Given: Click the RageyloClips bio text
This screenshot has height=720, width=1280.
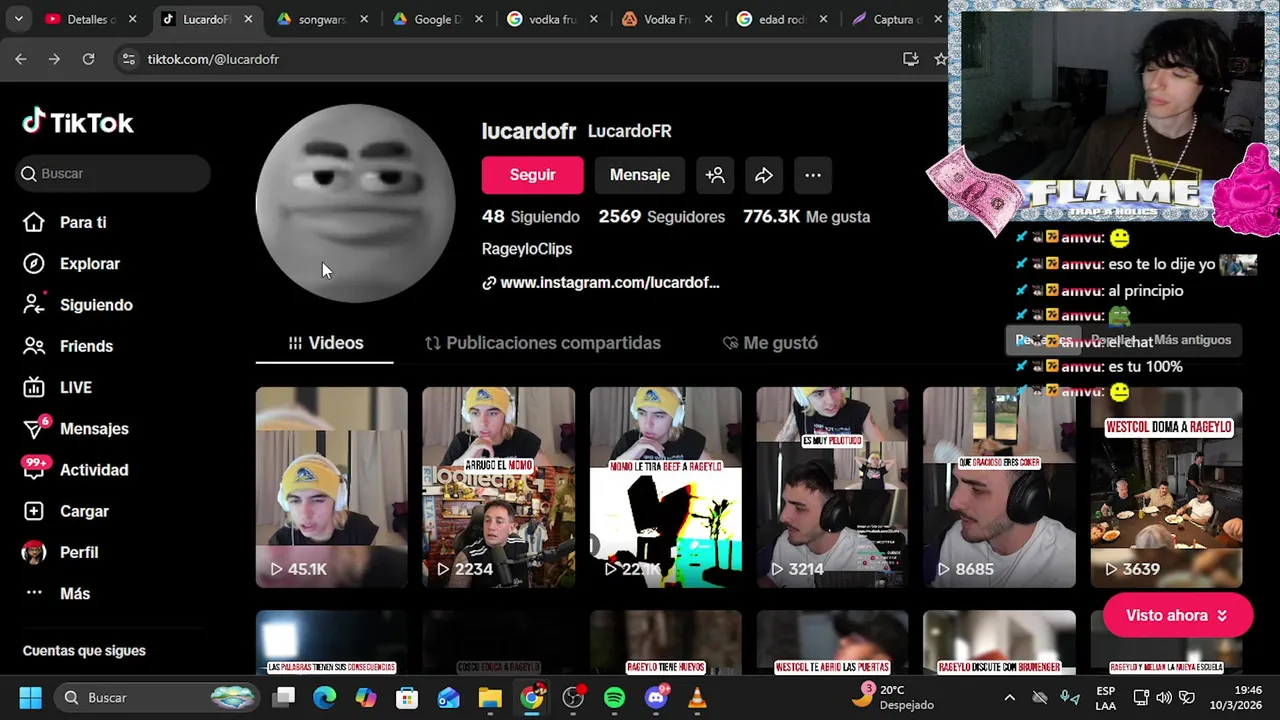Looking at the screenshot, I should [527, 249].
